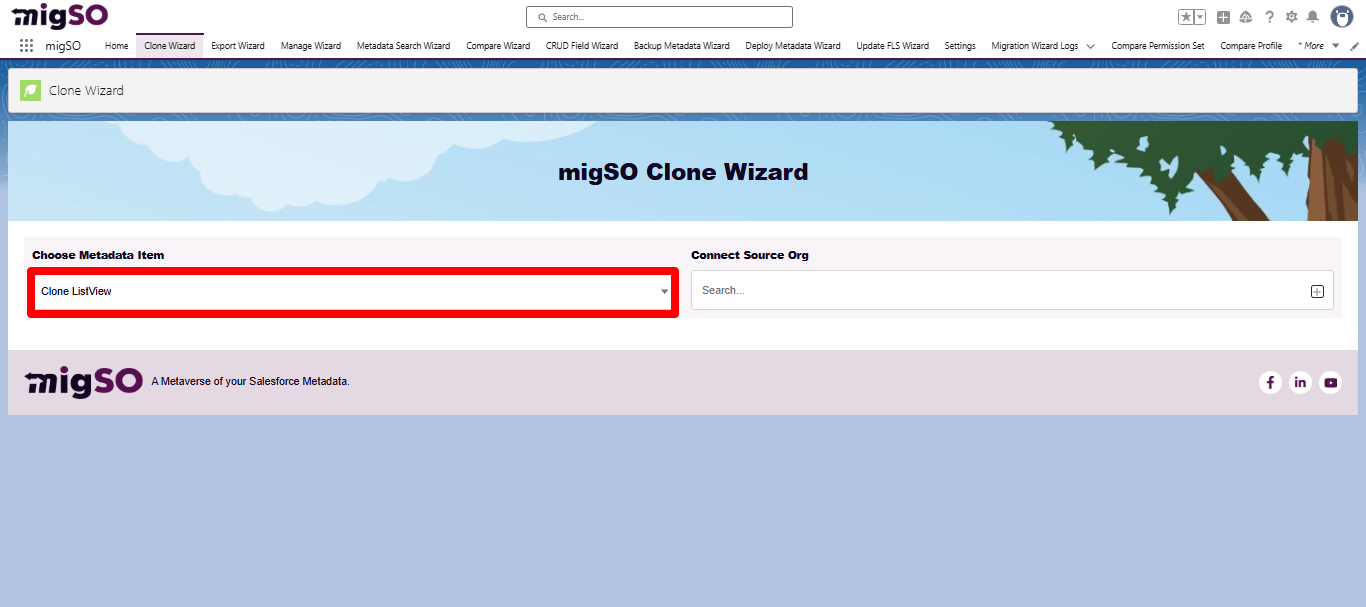Open the Compare Permission Set tab
The width and height of the screenshot is (1366, 607).
pos(1157,45)
